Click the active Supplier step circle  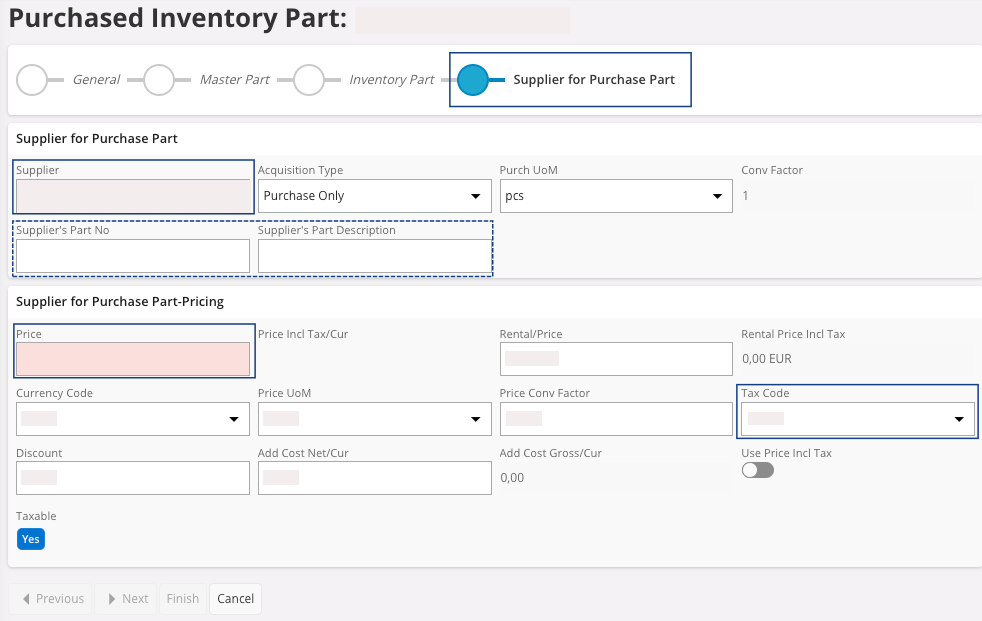pos(472,80)
